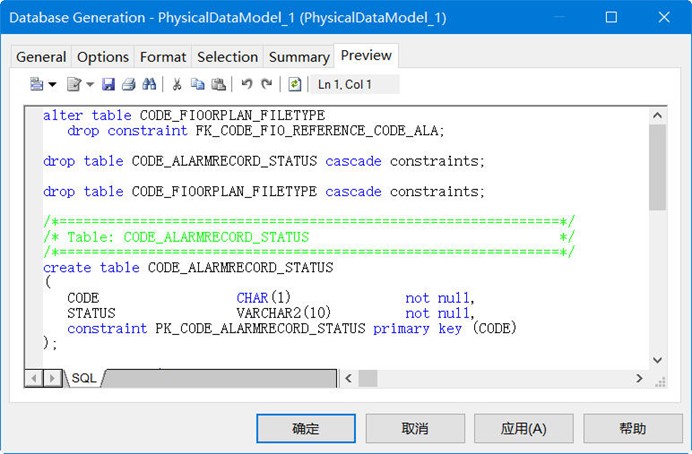The width and height of the screenshot is (692, 454).
Task: Click the vertical scrollbar thumb
Action: tap(657, 167)
